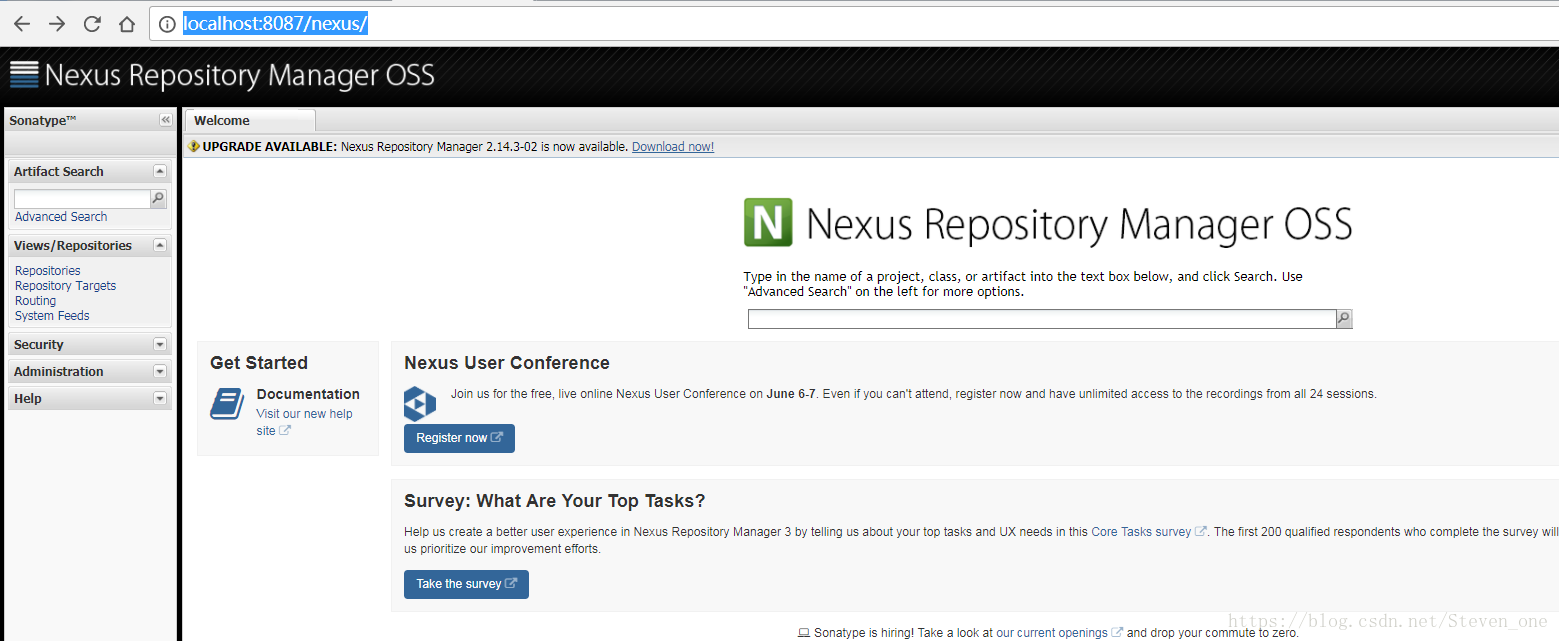Viewport: 1559px width, 641px height.
Task: Click the Download now! link
Action: 673,147
